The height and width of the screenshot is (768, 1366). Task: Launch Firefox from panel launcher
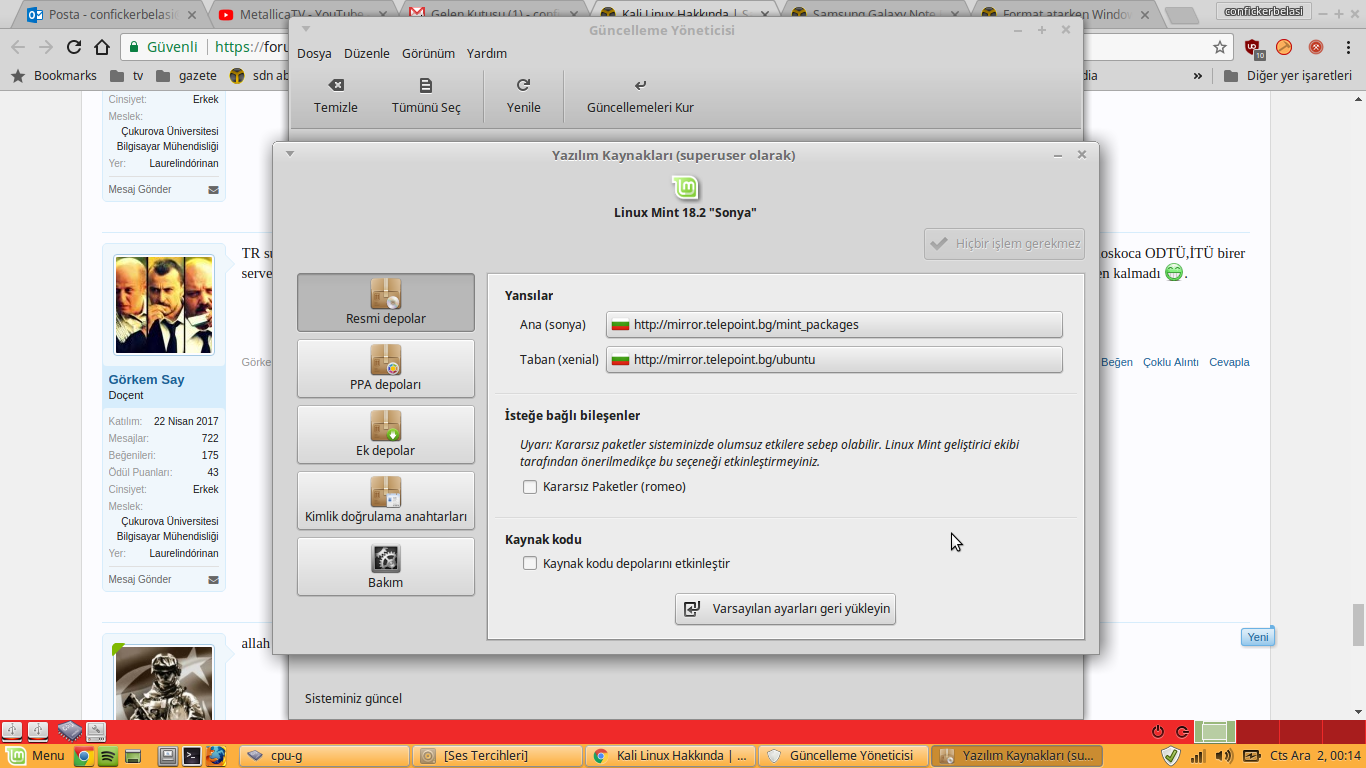point(216,756)
